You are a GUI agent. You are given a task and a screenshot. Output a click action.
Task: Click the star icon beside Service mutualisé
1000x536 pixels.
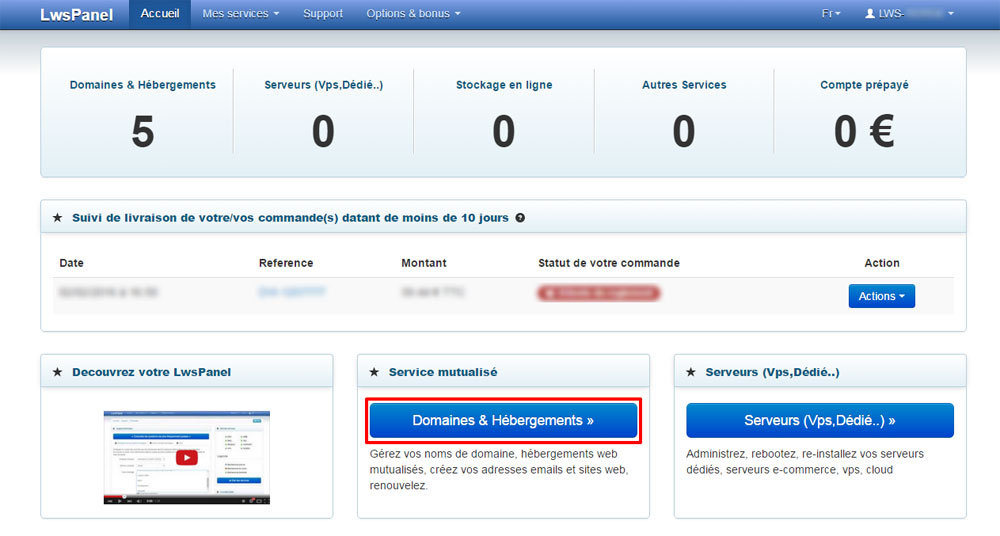[x=374, y=372]
